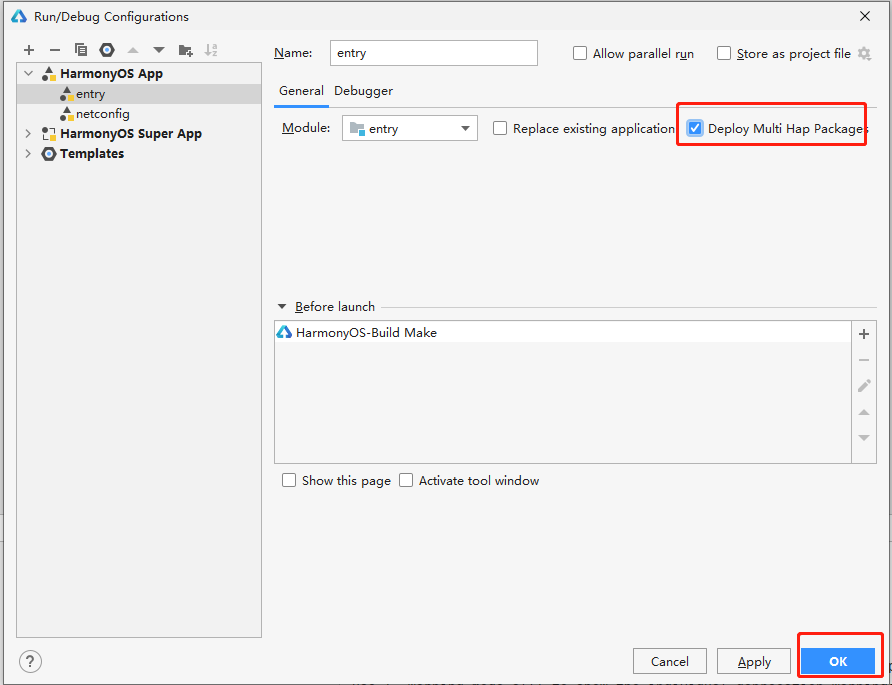Check Replace existing application
Viewport: 892px width, 685px height.
[500, 128]
